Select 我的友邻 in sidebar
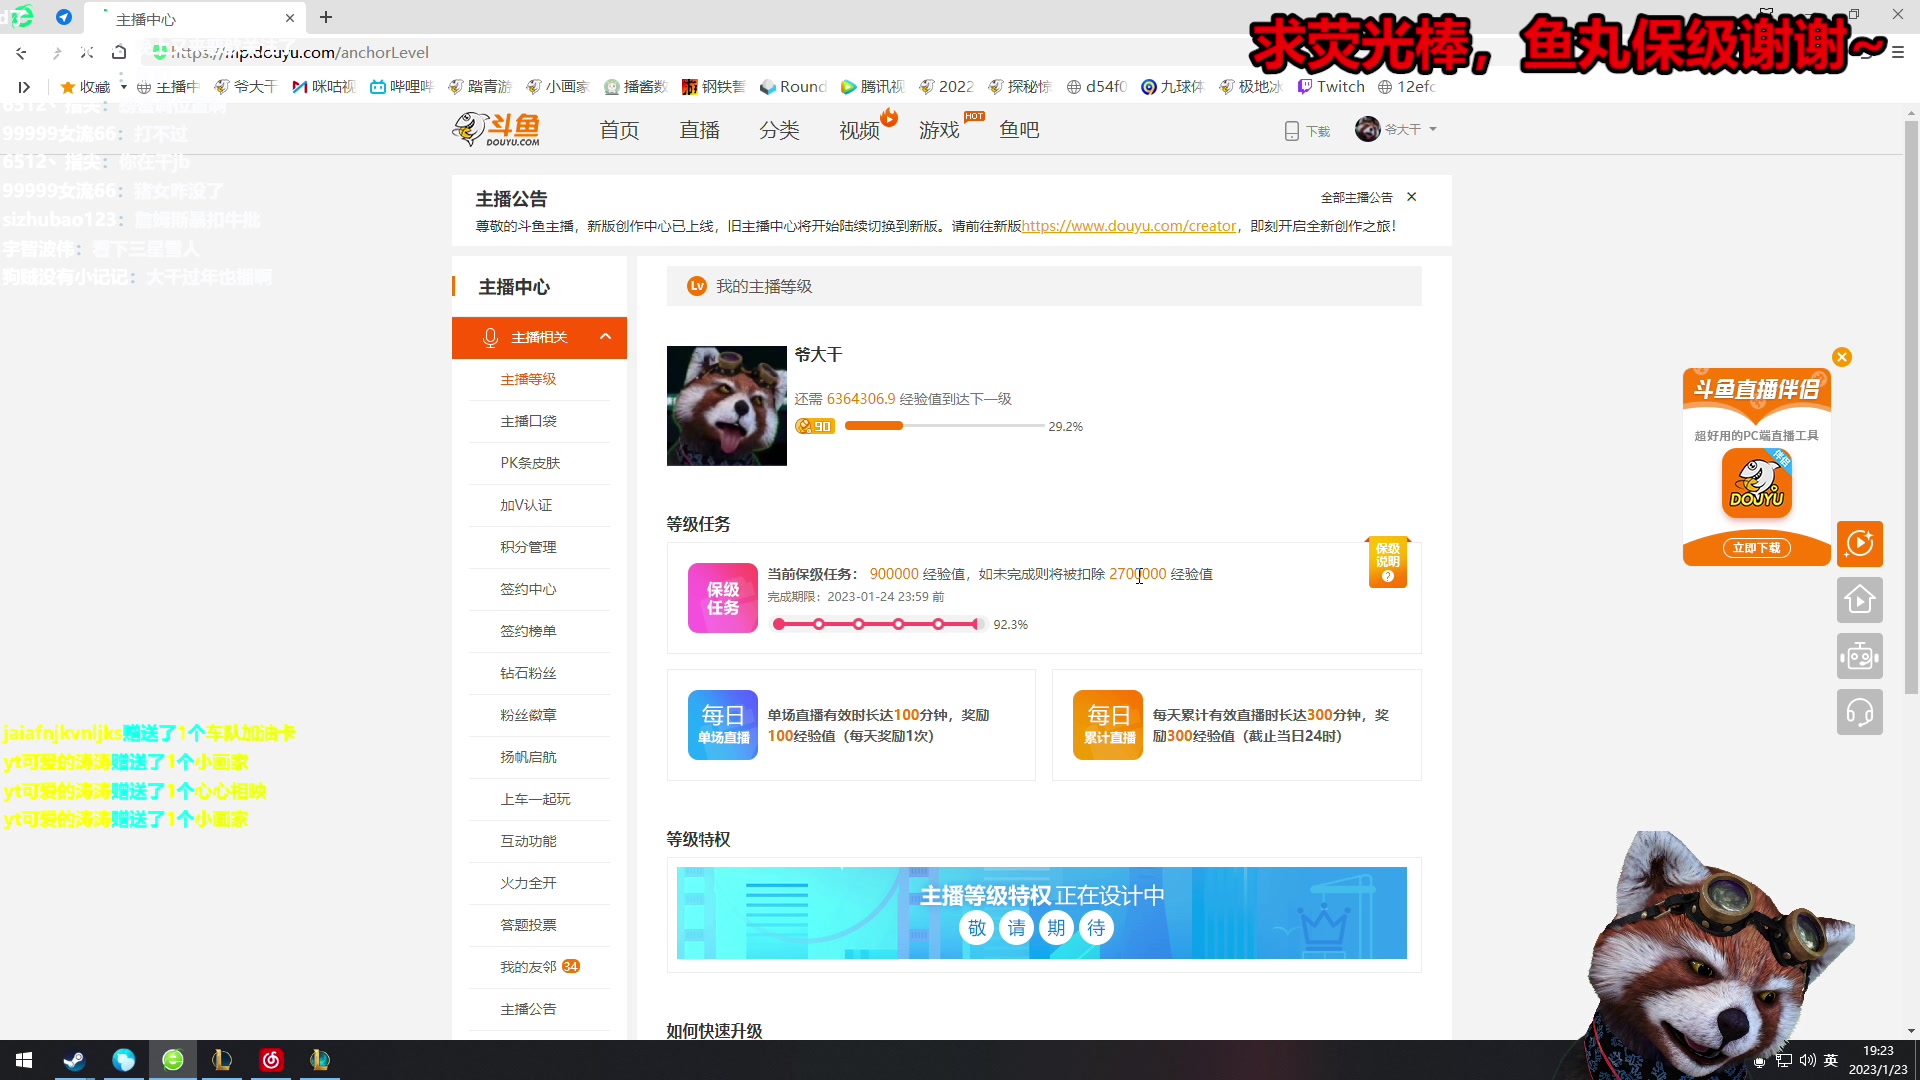1920x1080 pixels. (528, 967)
